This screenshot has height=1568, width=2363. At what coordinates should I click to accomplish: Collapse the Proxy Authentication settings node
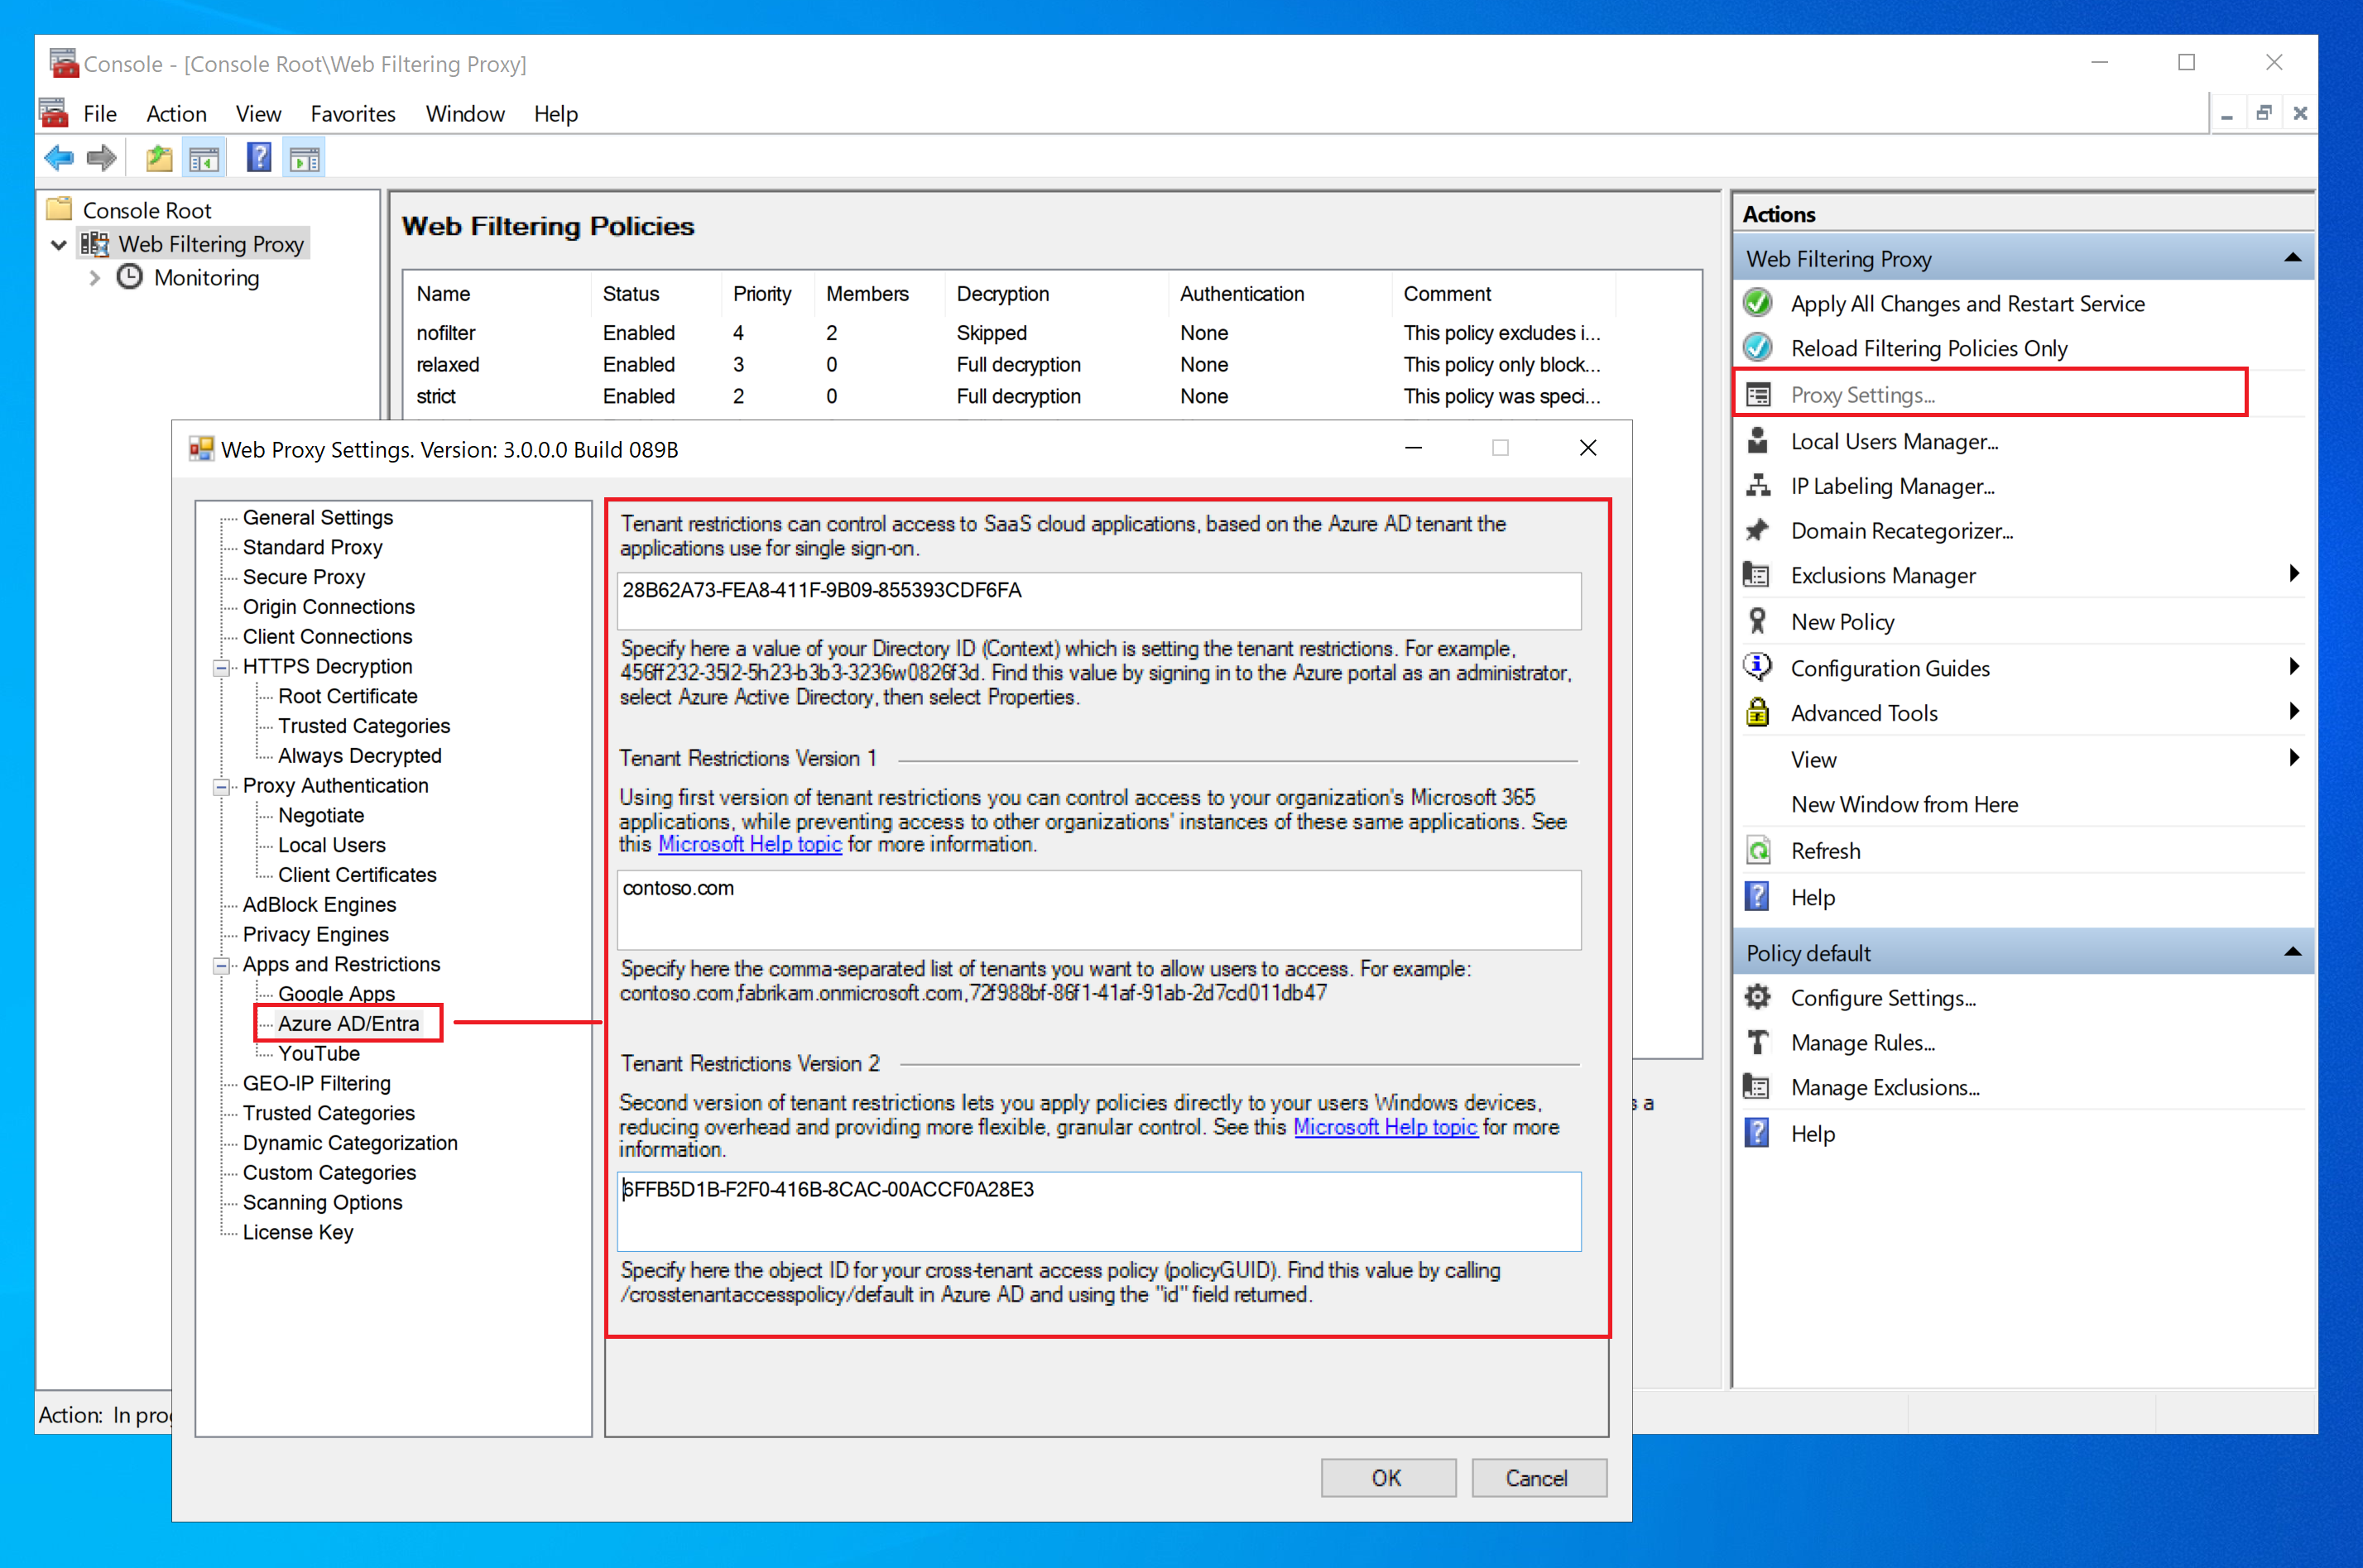(x=221, y=786)
